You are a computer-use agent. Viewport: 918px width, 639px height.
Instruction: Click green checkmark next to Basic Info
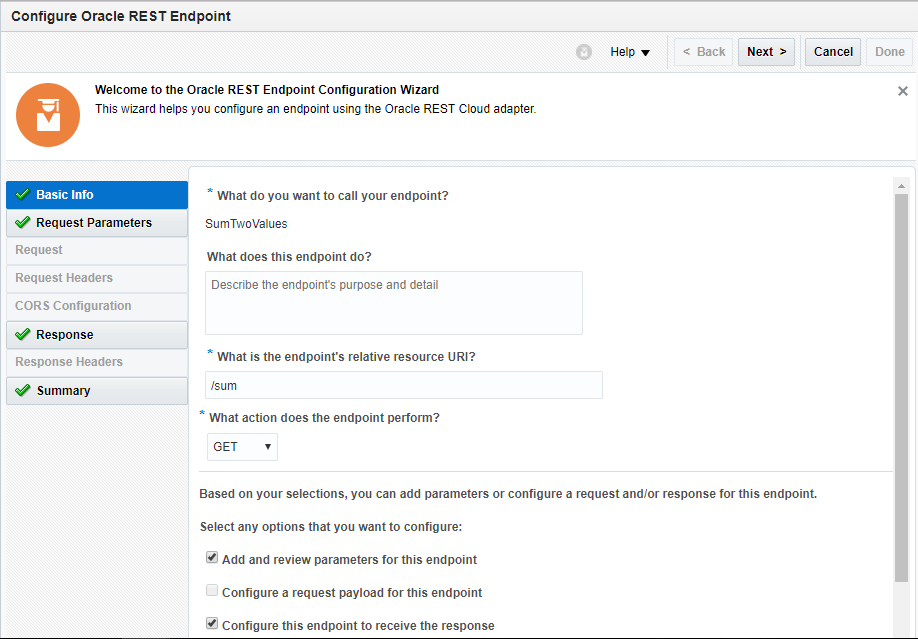(x=22, y=194)
